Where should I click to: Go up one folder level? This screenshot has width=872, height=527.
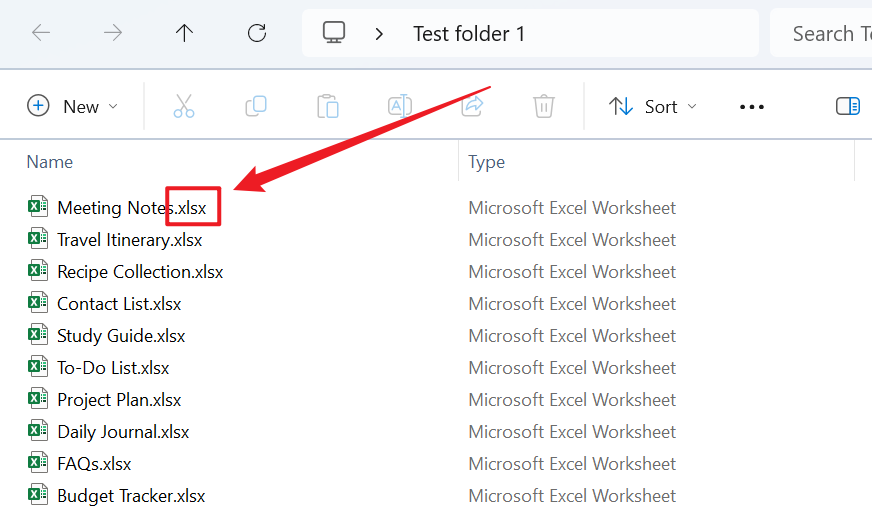pos(184,33)
